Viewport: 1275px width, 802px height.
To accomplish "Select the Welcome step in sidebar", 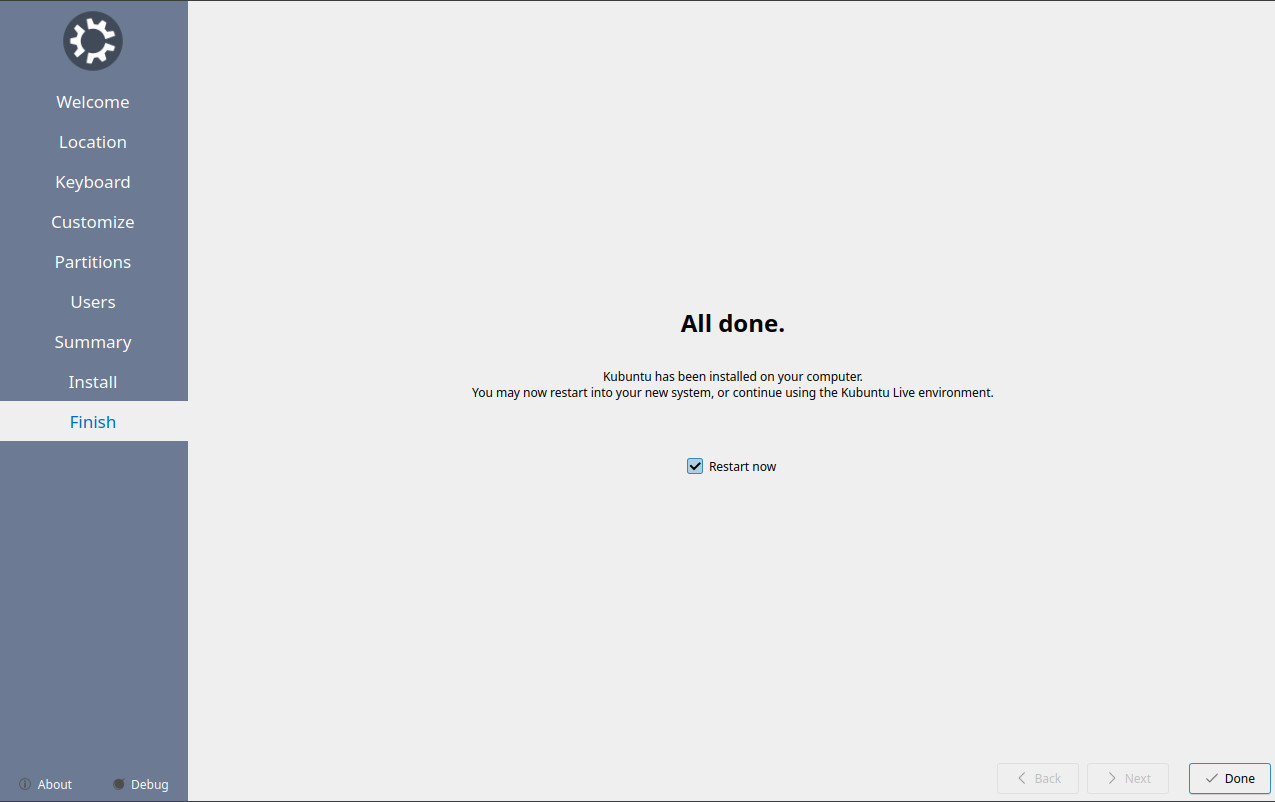I will (x=93, y=102).
